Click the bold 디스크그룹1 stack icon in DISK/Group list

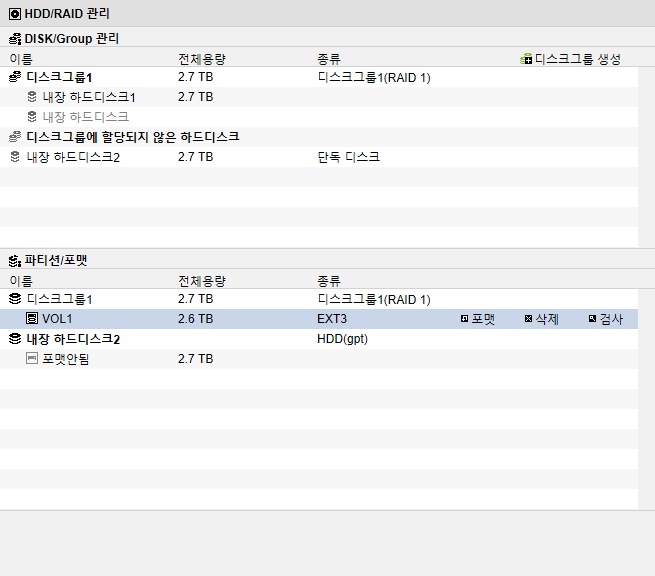click(15, 77)
